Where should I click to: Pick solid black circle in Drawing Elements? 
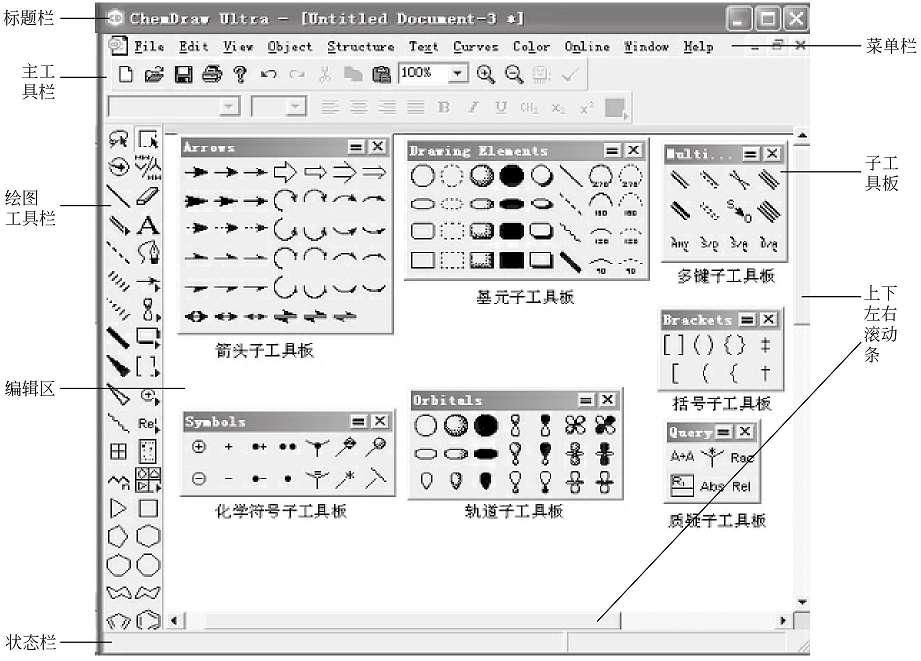pos(512,175)
